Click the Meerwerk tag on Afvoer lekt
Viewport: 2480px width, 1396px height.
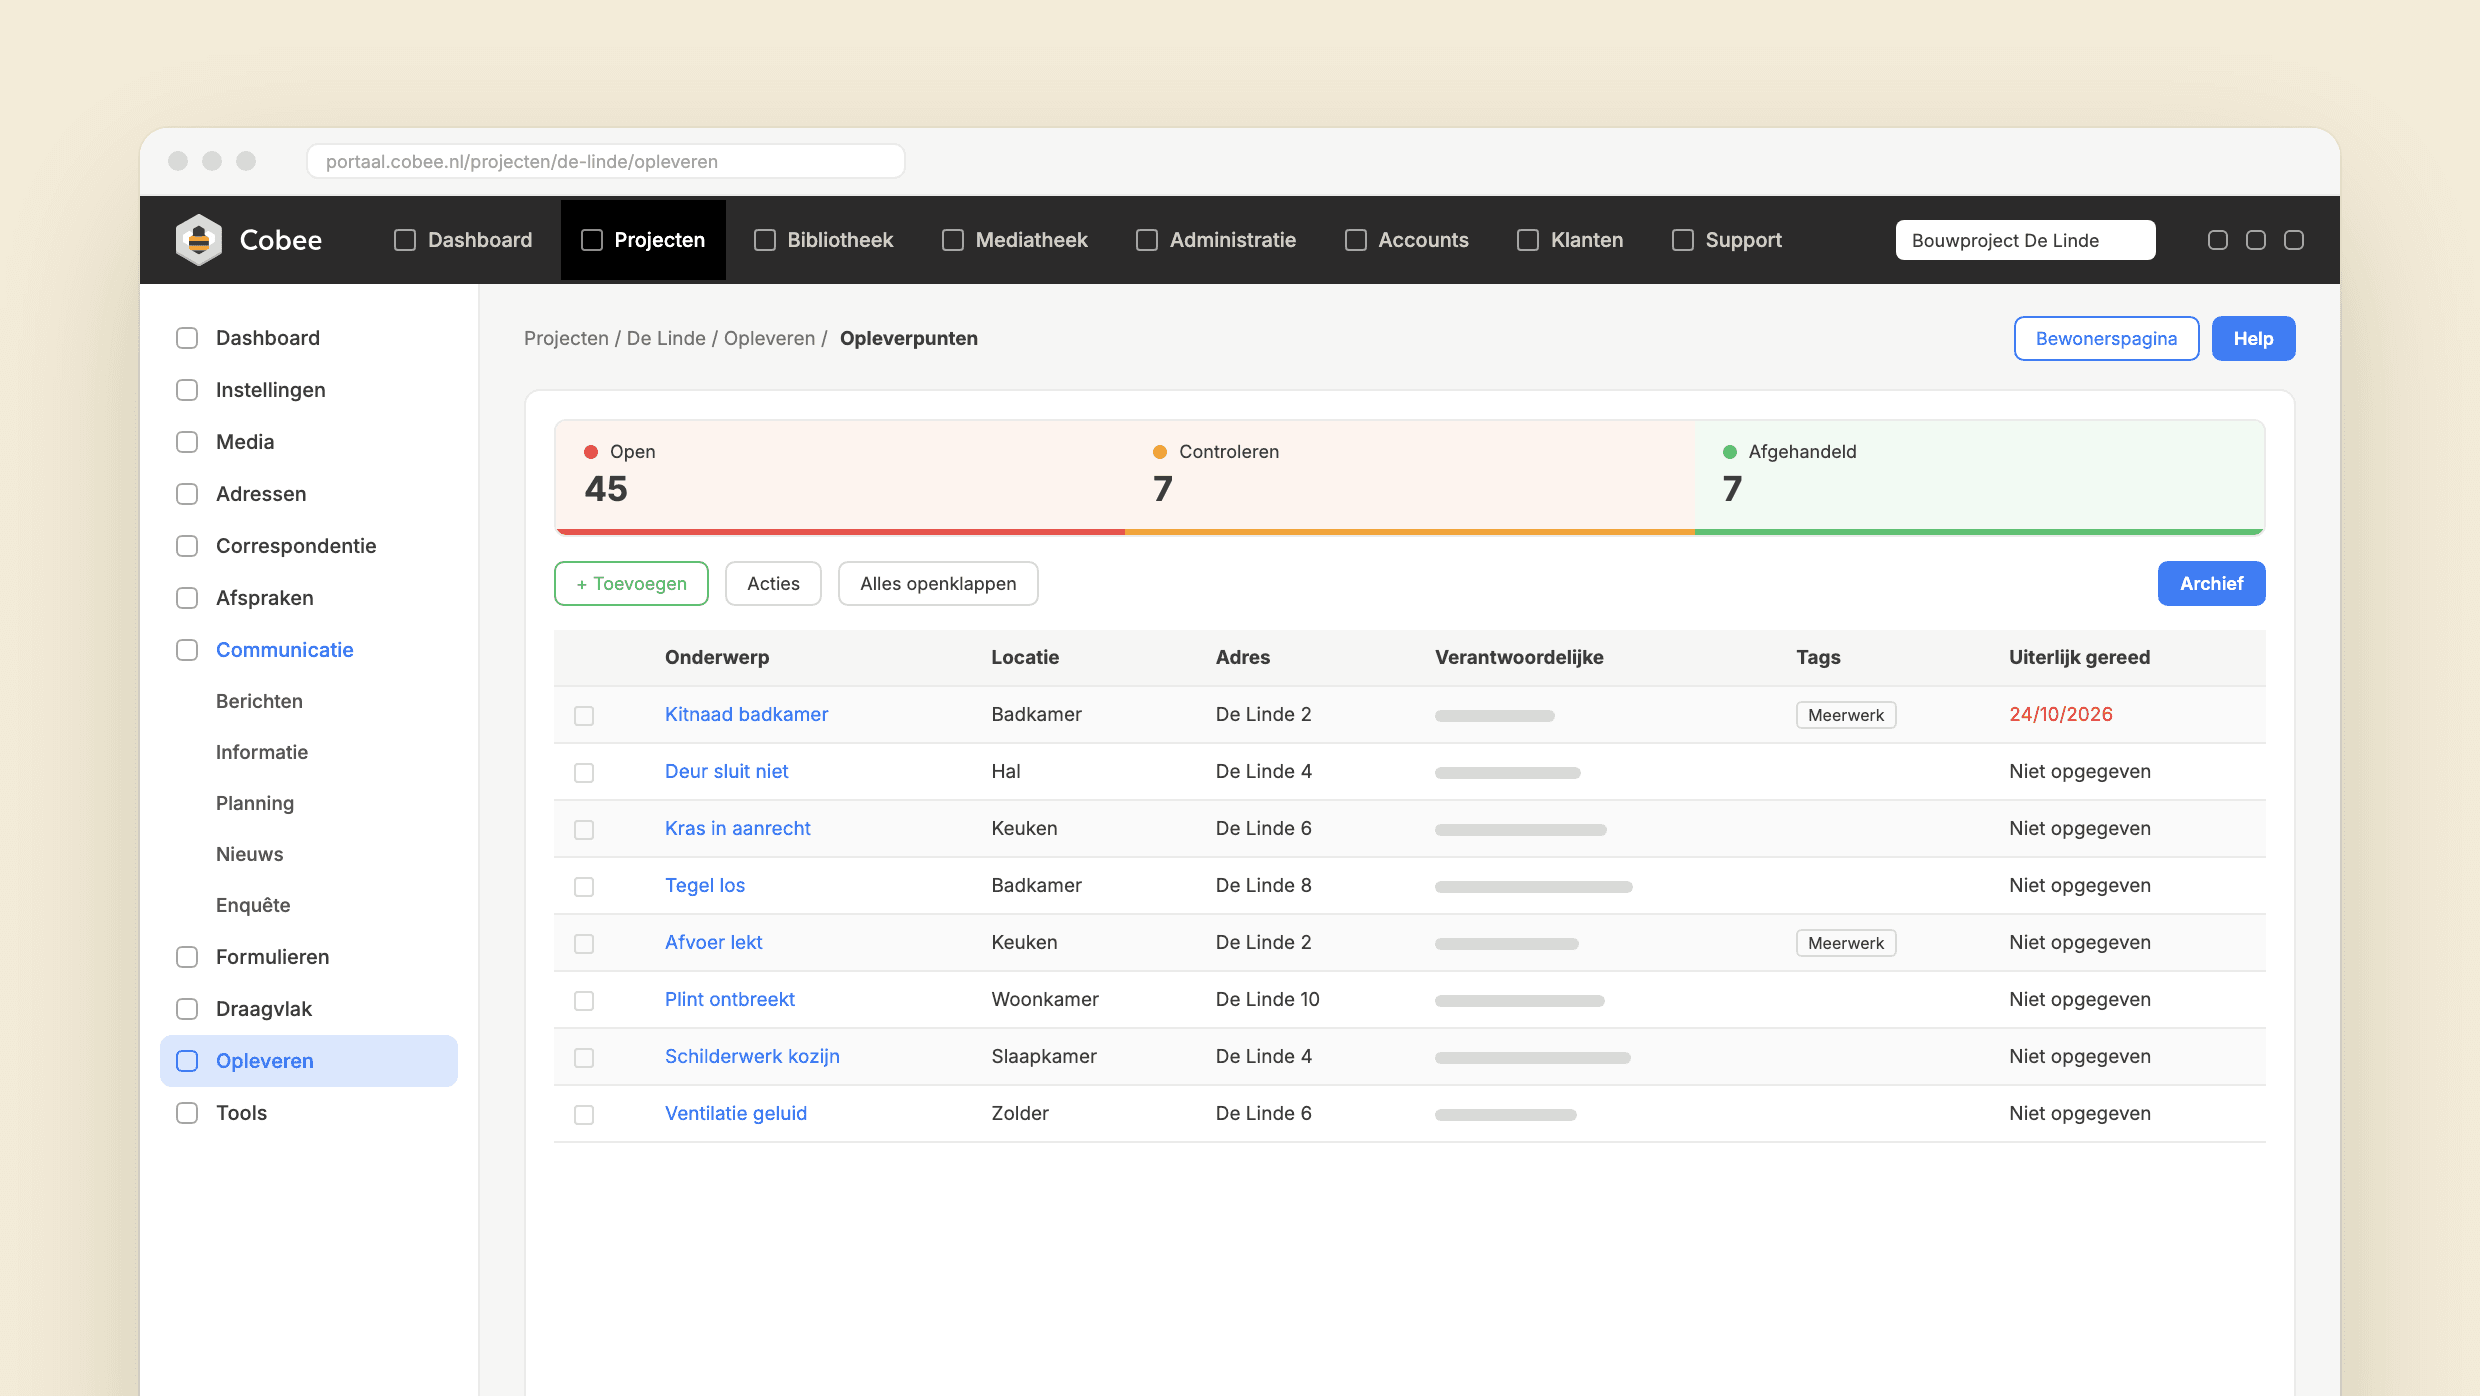point(1846,943)
